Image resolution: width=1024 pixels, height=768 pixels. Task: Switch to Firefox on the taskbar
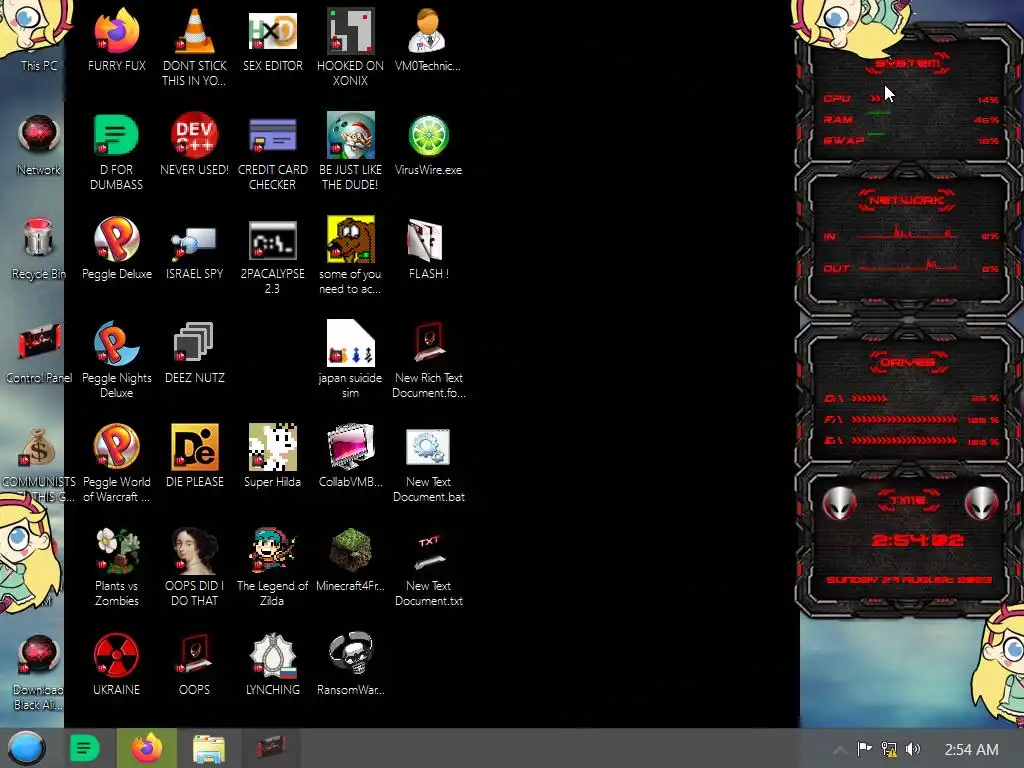146,748
